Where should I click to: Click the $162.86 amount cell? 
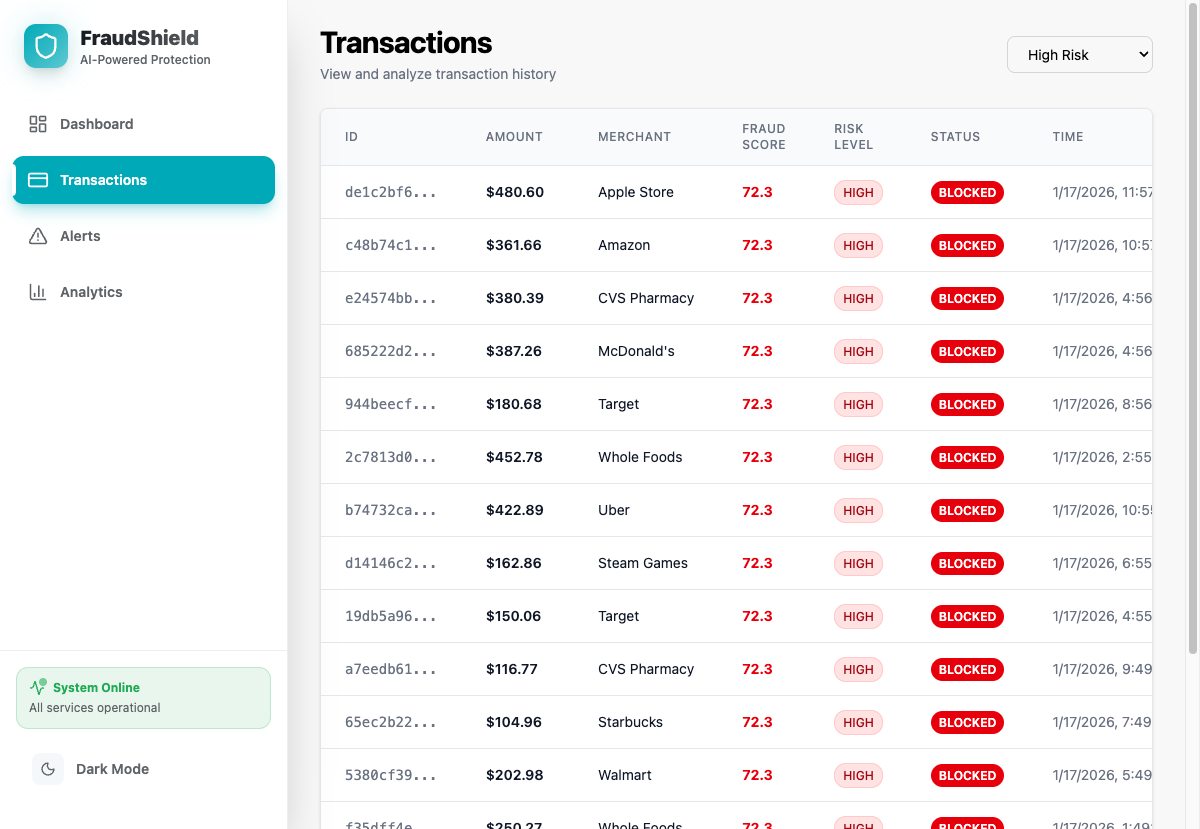tap(514, 563)
